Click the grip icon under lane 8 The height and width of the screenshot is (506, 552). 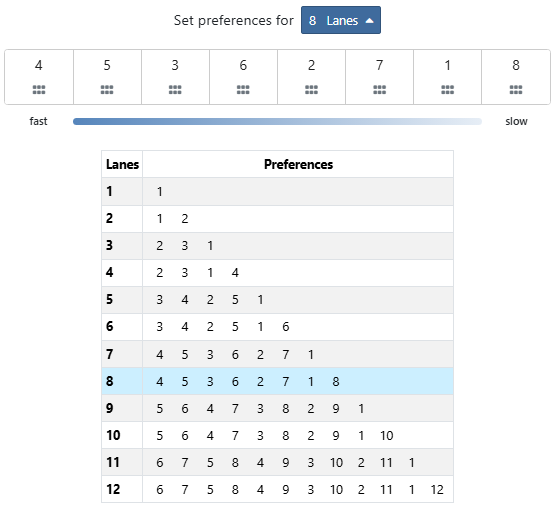[516, 90]
